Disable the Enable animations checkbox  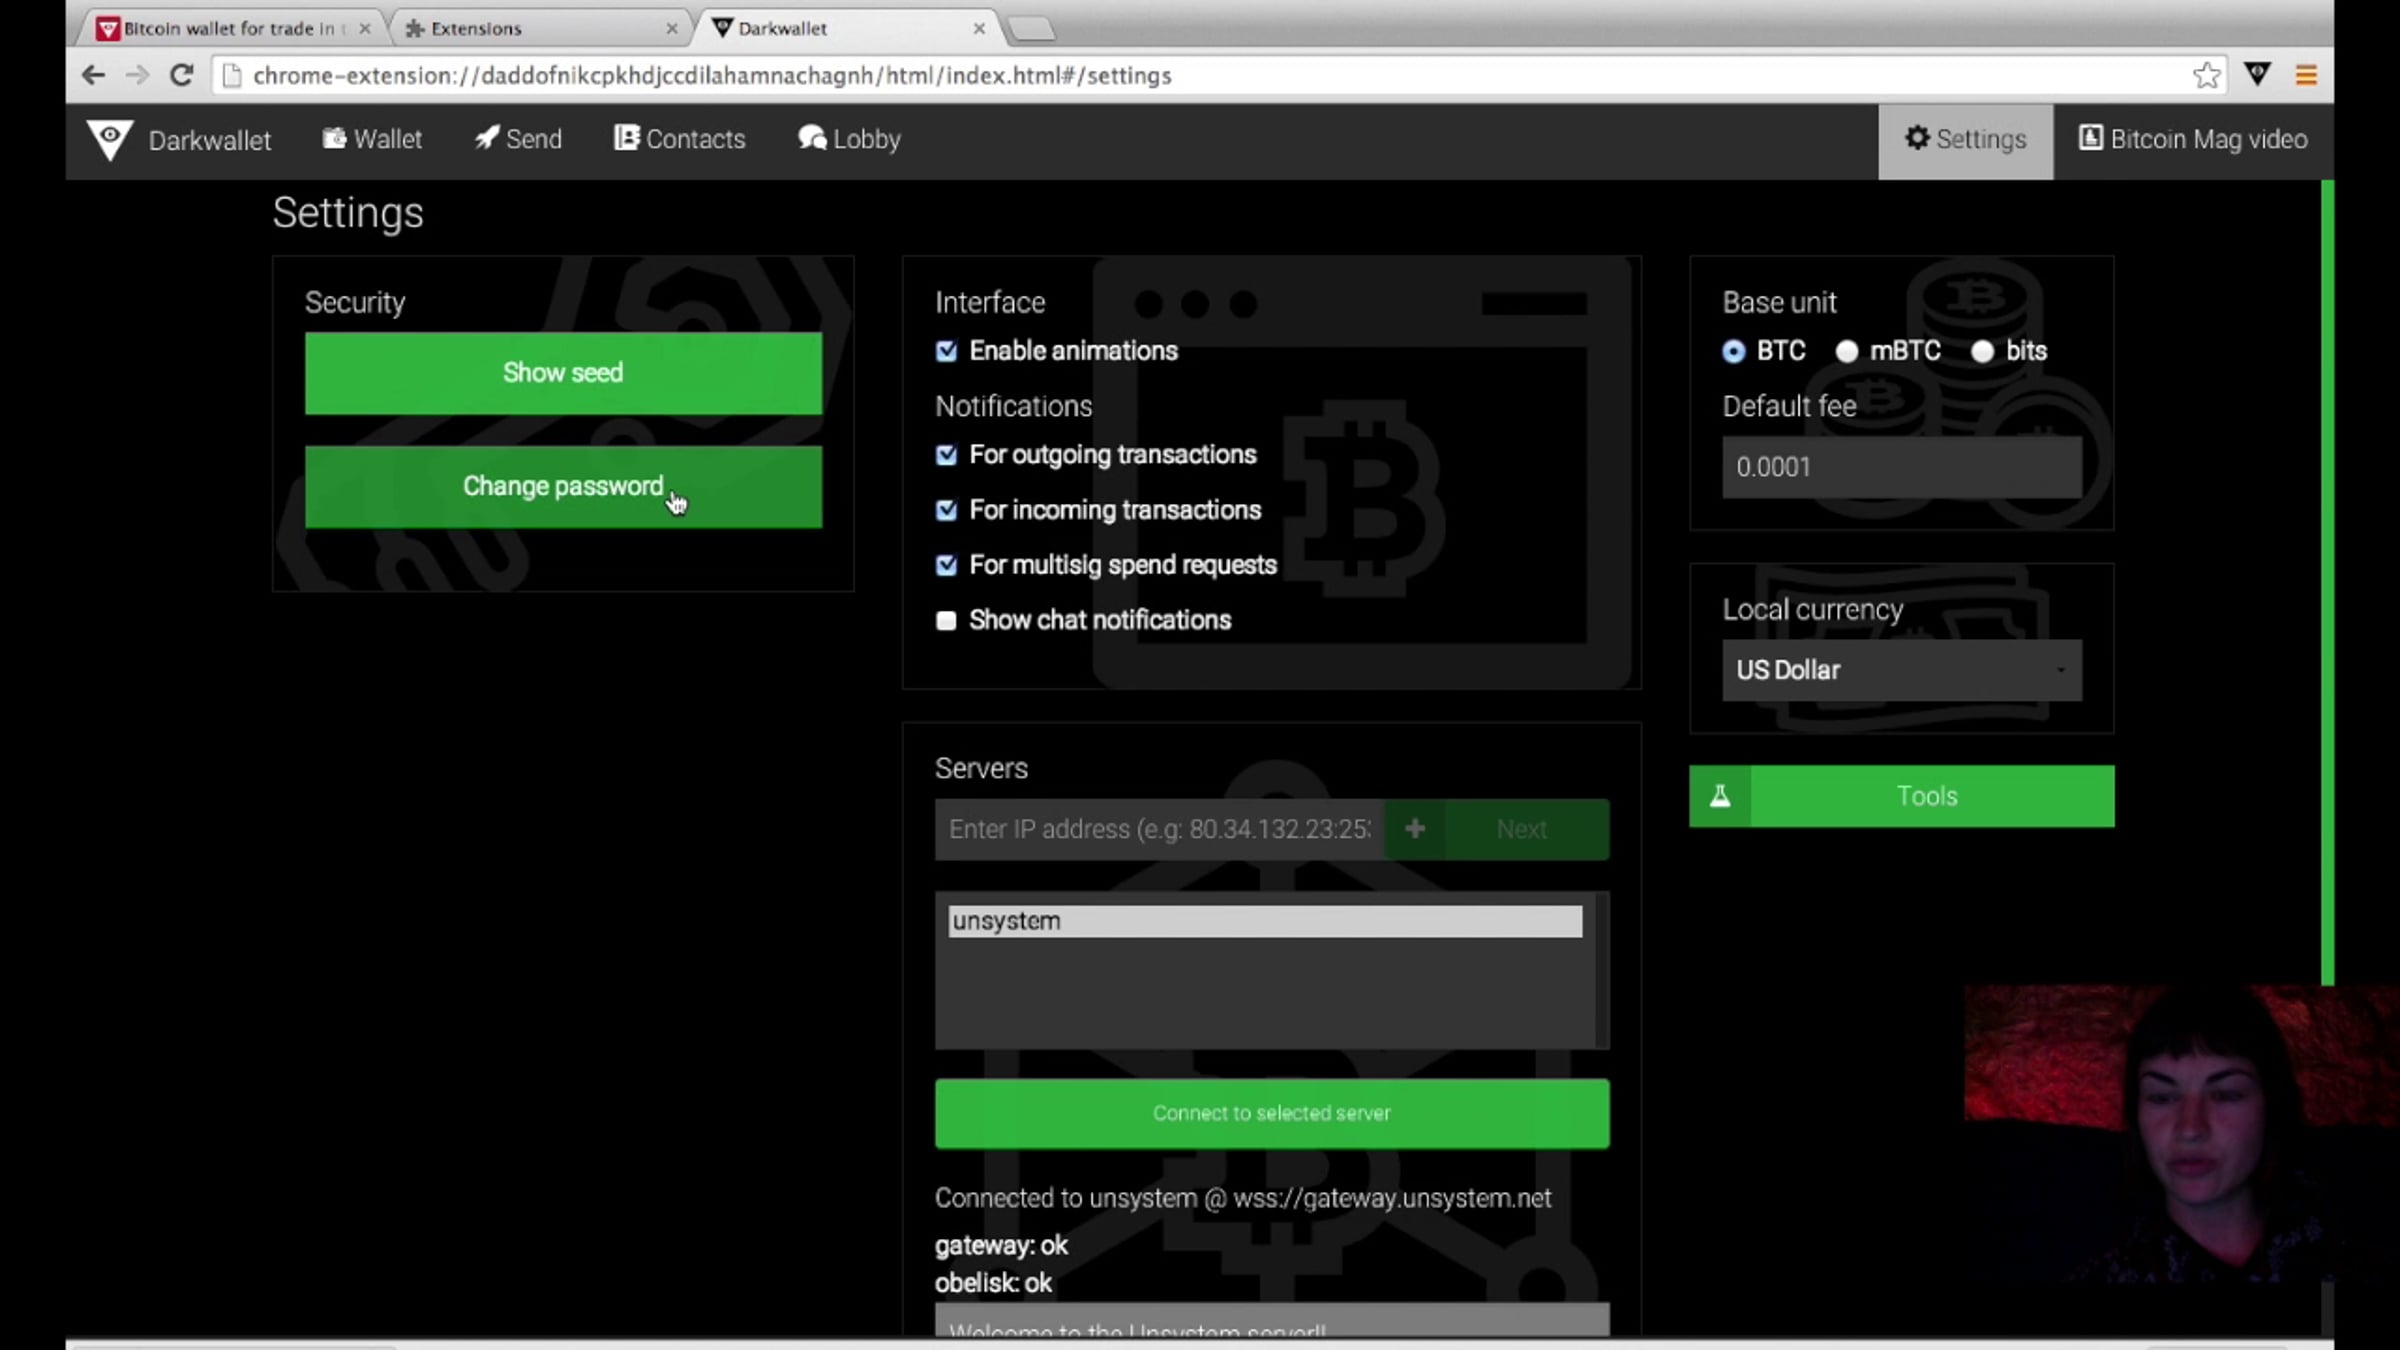tap(946, 351)
